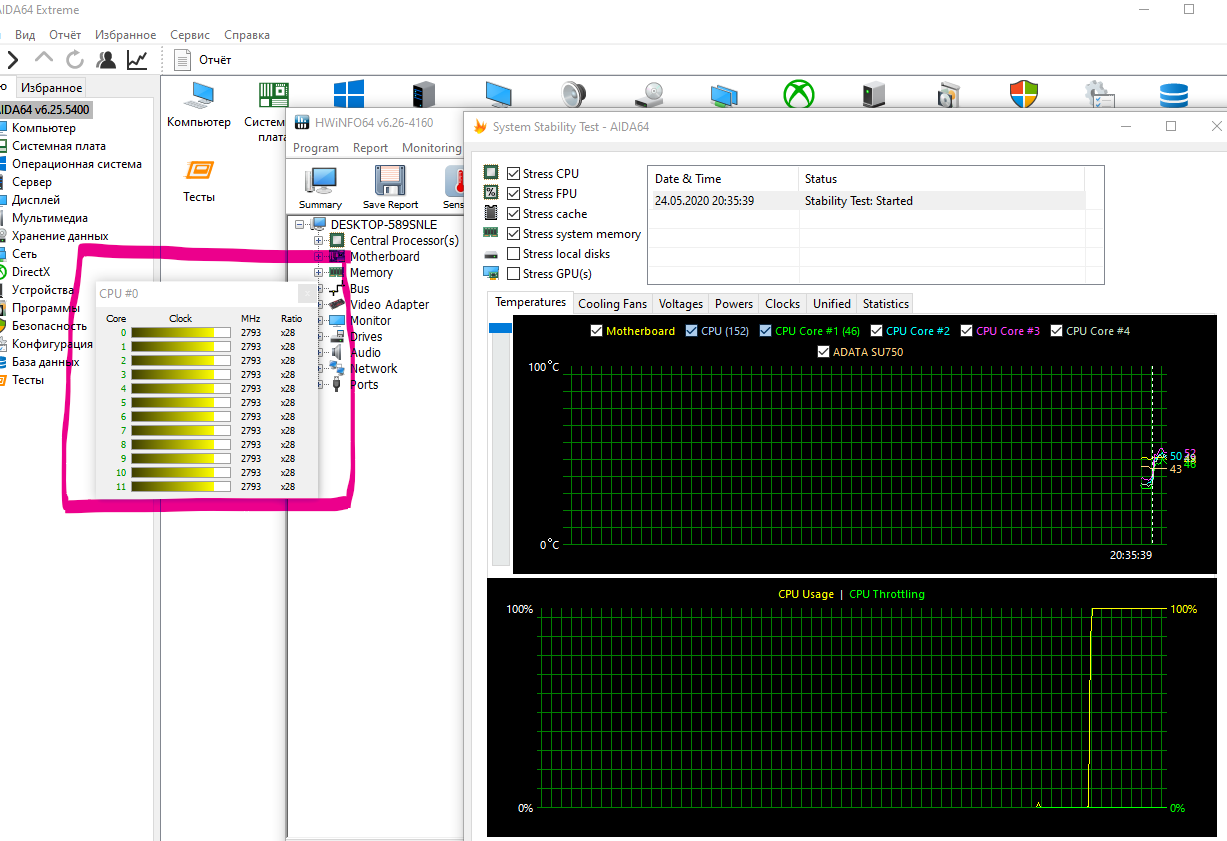This screenshot has height=841, width=1227.
Task: Open the Monitoring menu in HWiNFO64
Action: [x=431, y=148]
